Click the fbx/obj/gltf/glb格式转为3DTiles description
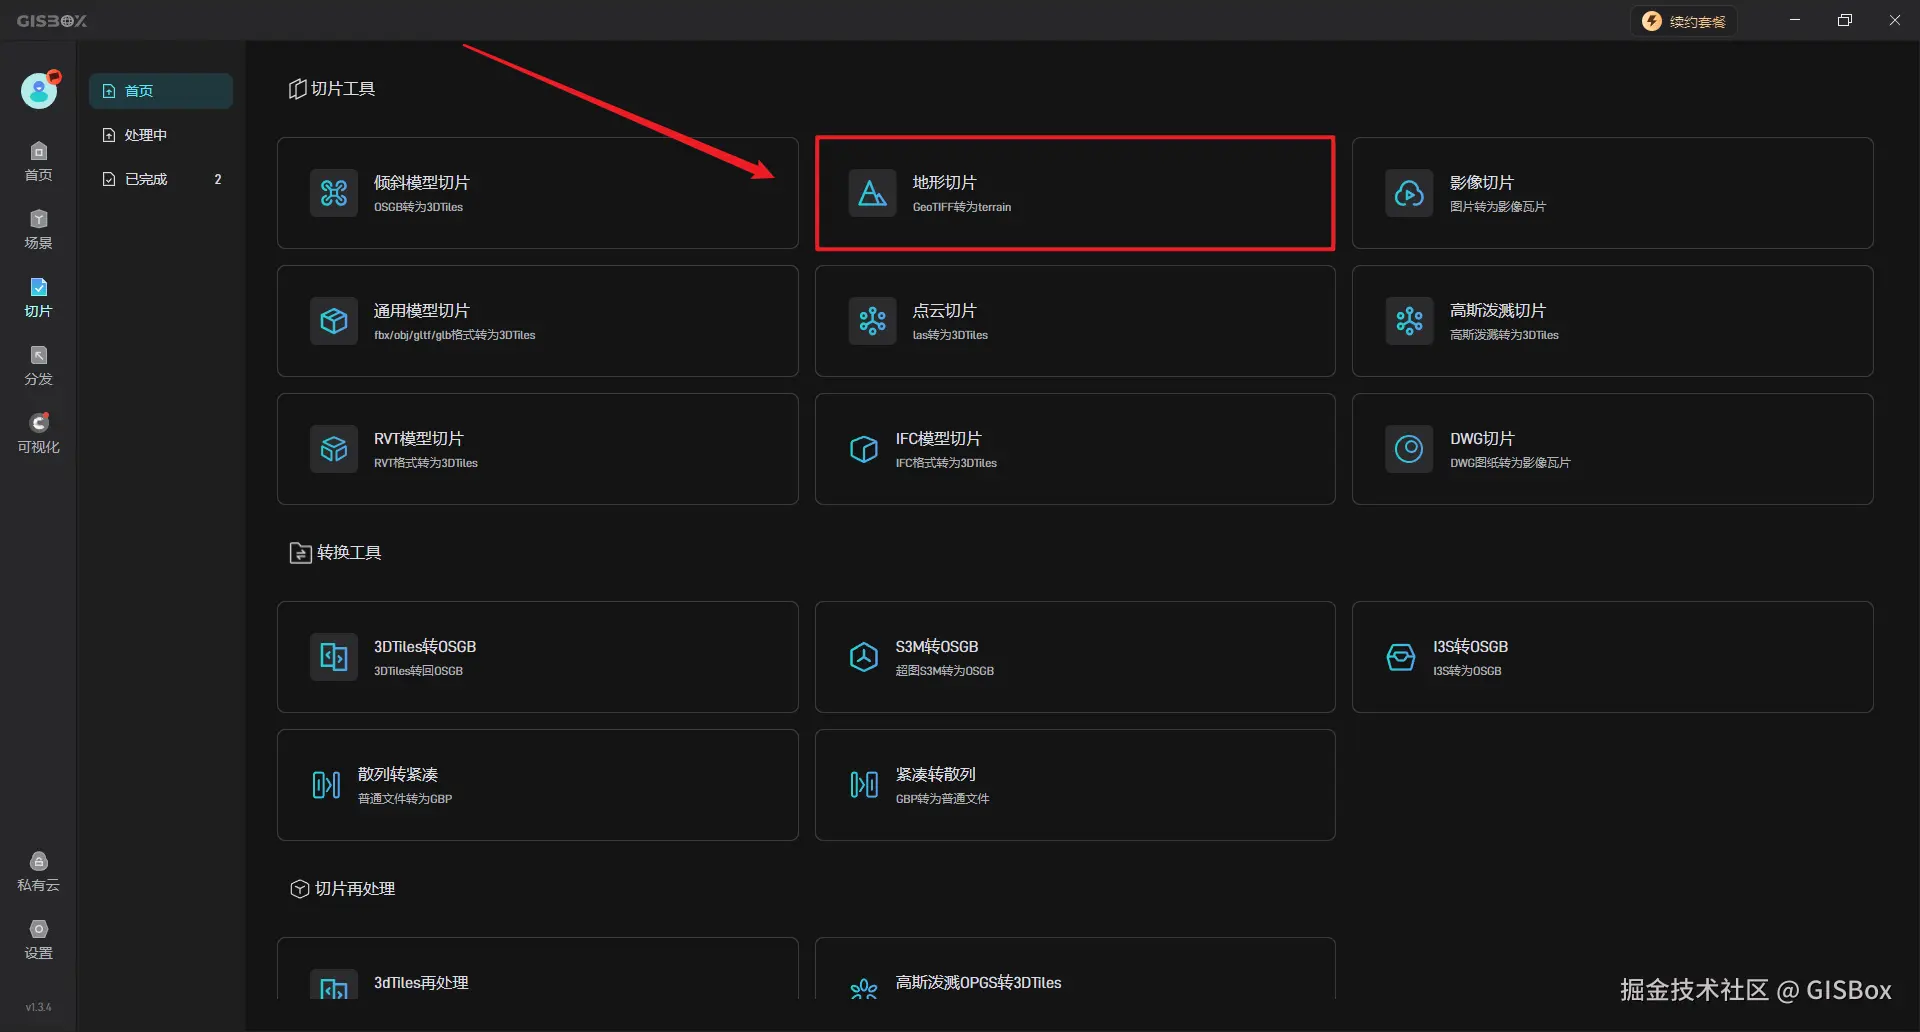 [x=455, y=335]
